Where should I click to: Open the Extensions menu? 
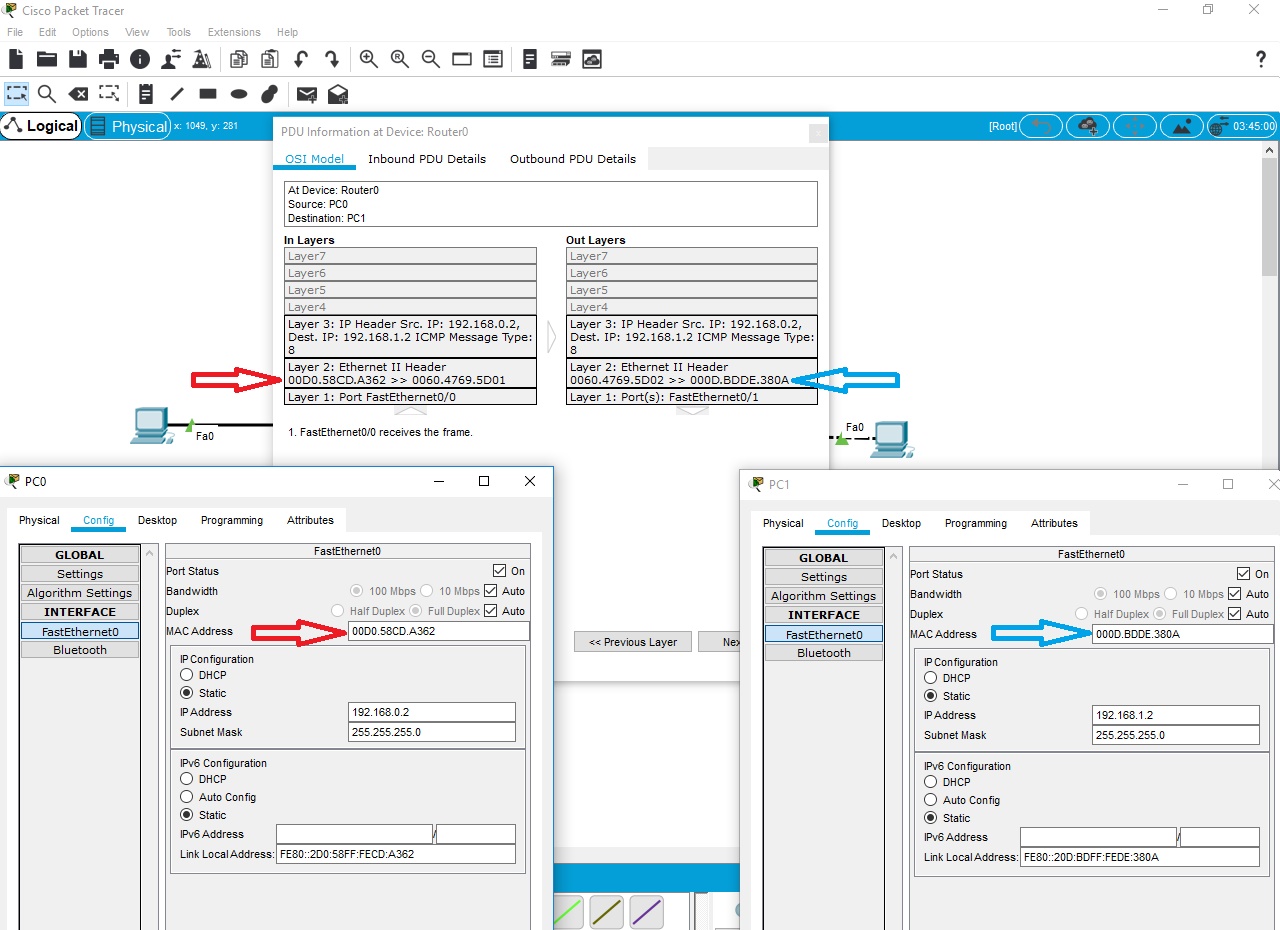click(x=233, y=32)
